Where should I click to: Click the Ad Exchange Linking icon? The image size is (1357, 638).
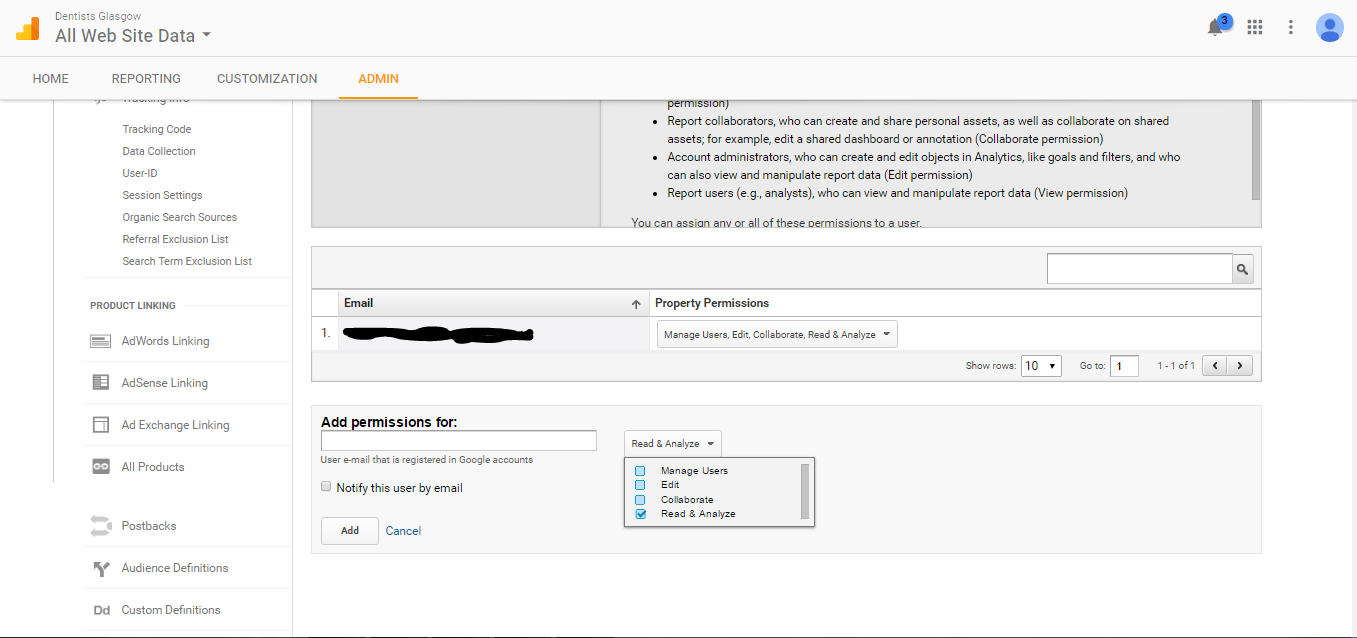100,425
